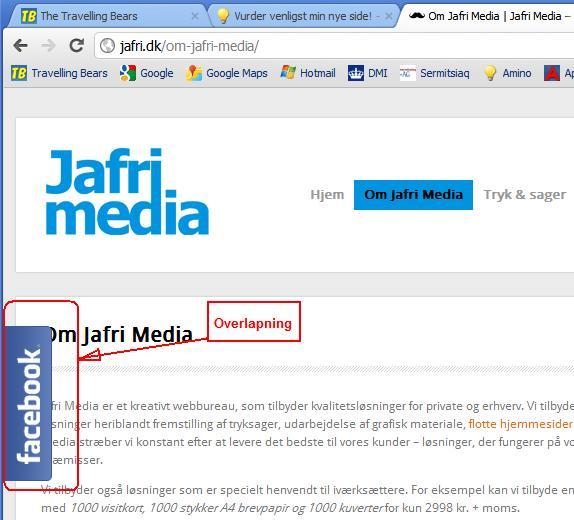The image size is (574, 520).
Task: Open the Google Maps bookmark
Action: [x=227, y=73]
